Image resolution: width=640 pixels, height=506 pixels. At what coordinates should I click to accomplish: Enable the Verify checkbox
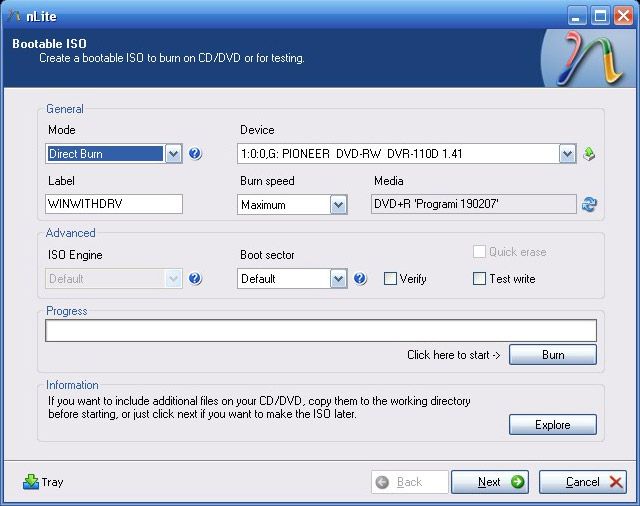[391, 279]
